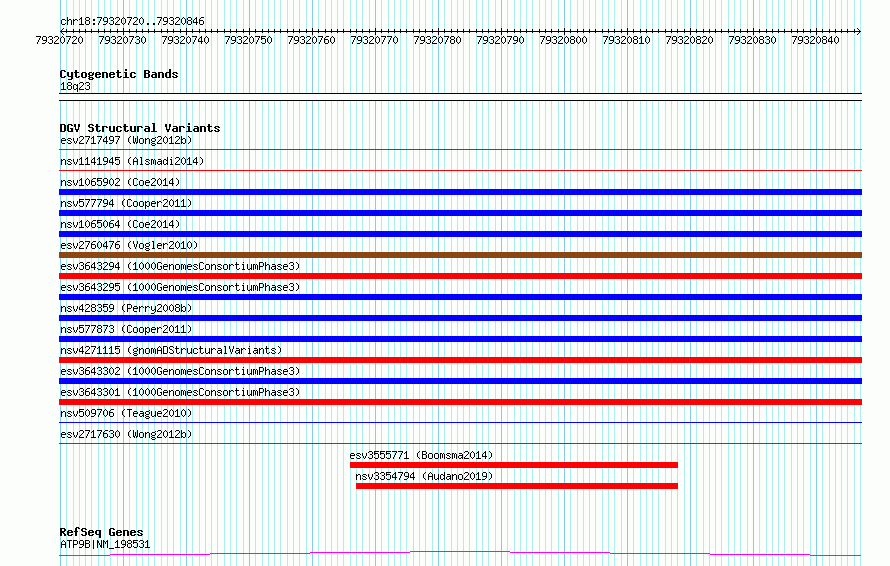This screenshot has height=566, width=890.
Task: Click esv2717630 (Wong2012b) label
Action: point(126,434)
